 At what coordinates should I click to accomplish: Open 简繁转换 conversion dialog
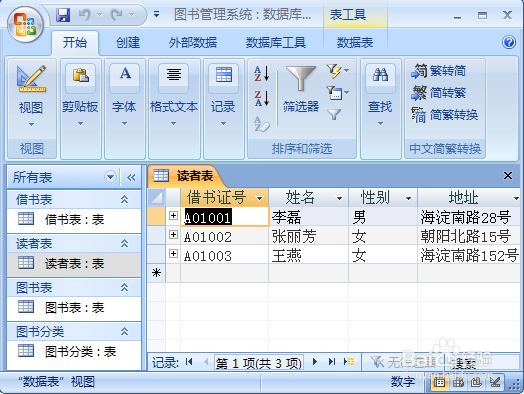(444, 115)
